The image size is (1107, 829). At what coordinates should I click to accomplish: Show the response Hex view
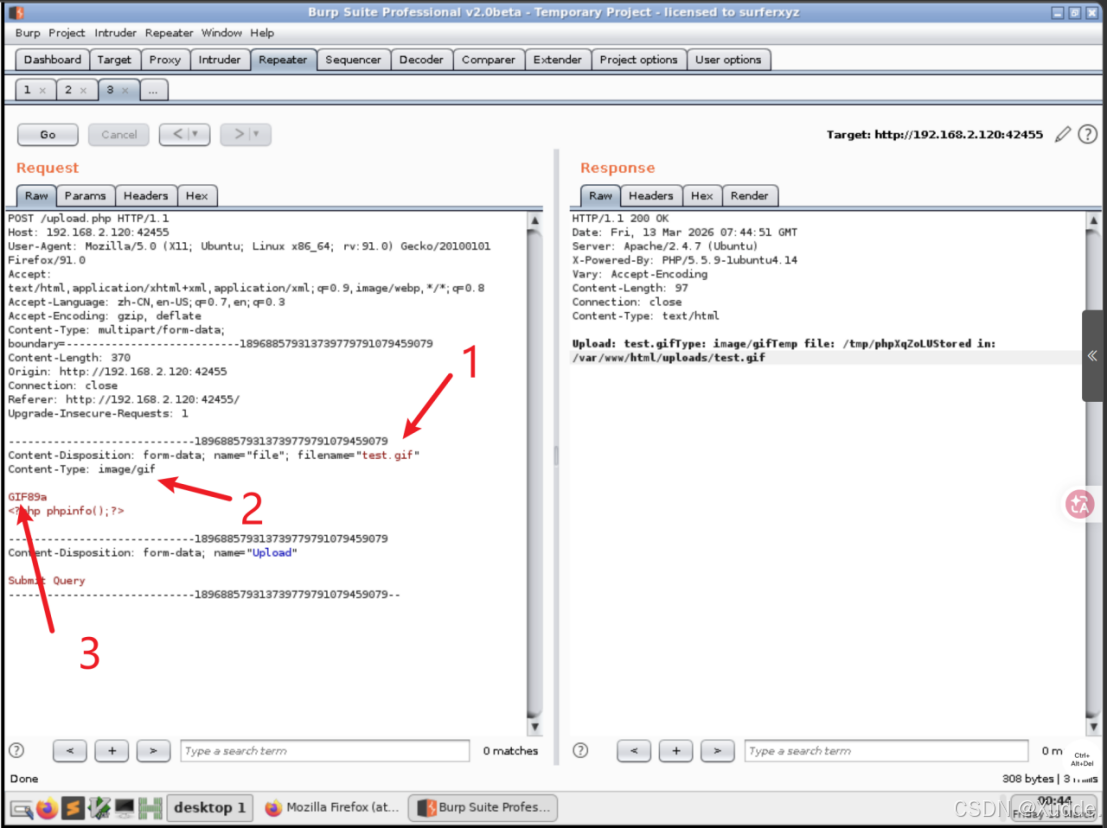(x=702, y=196)
